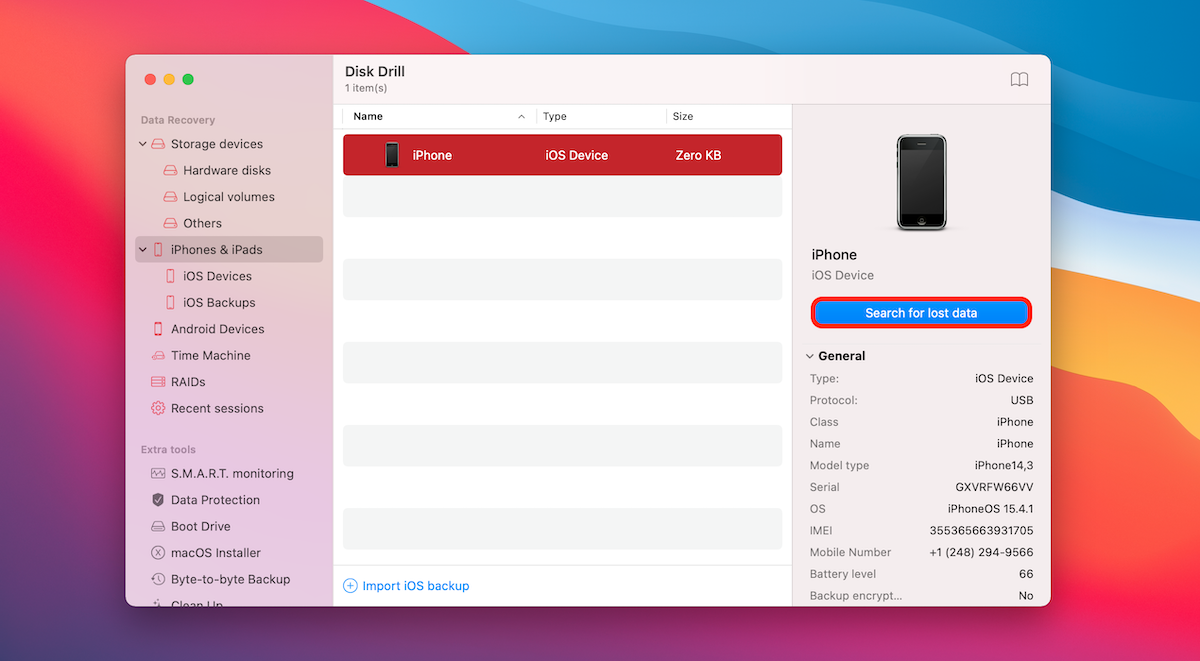Click the iPhone icon in list row
The height and width of the screenshot is (661, 1200).
392,155
